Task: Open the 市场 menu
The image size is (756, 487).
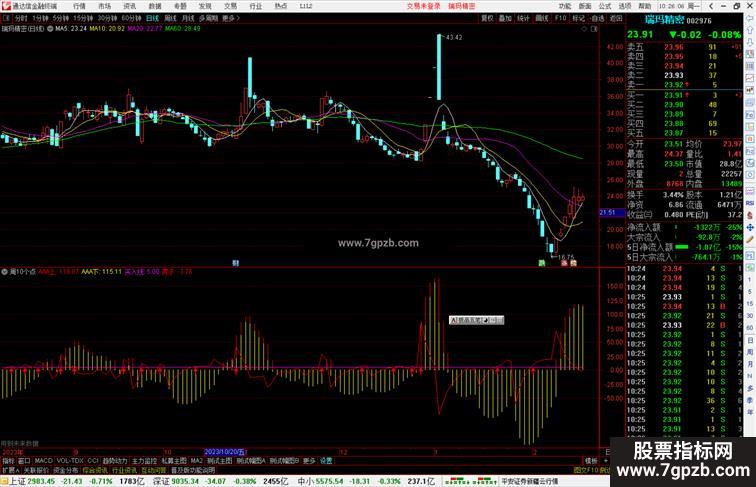Action: [x=105, y=6]
